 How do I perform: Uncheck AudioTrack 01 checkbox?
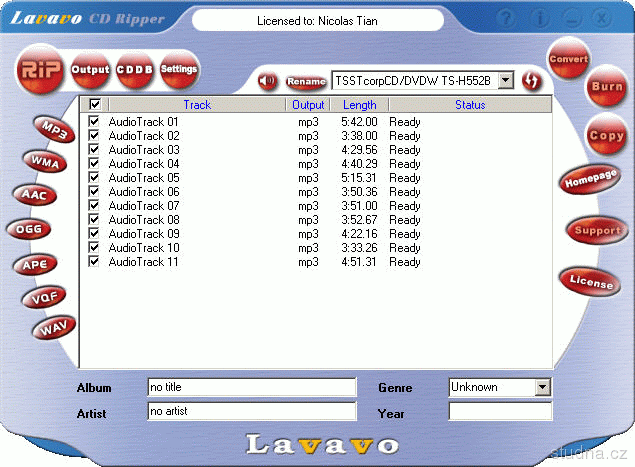click(x=94, y=121)
